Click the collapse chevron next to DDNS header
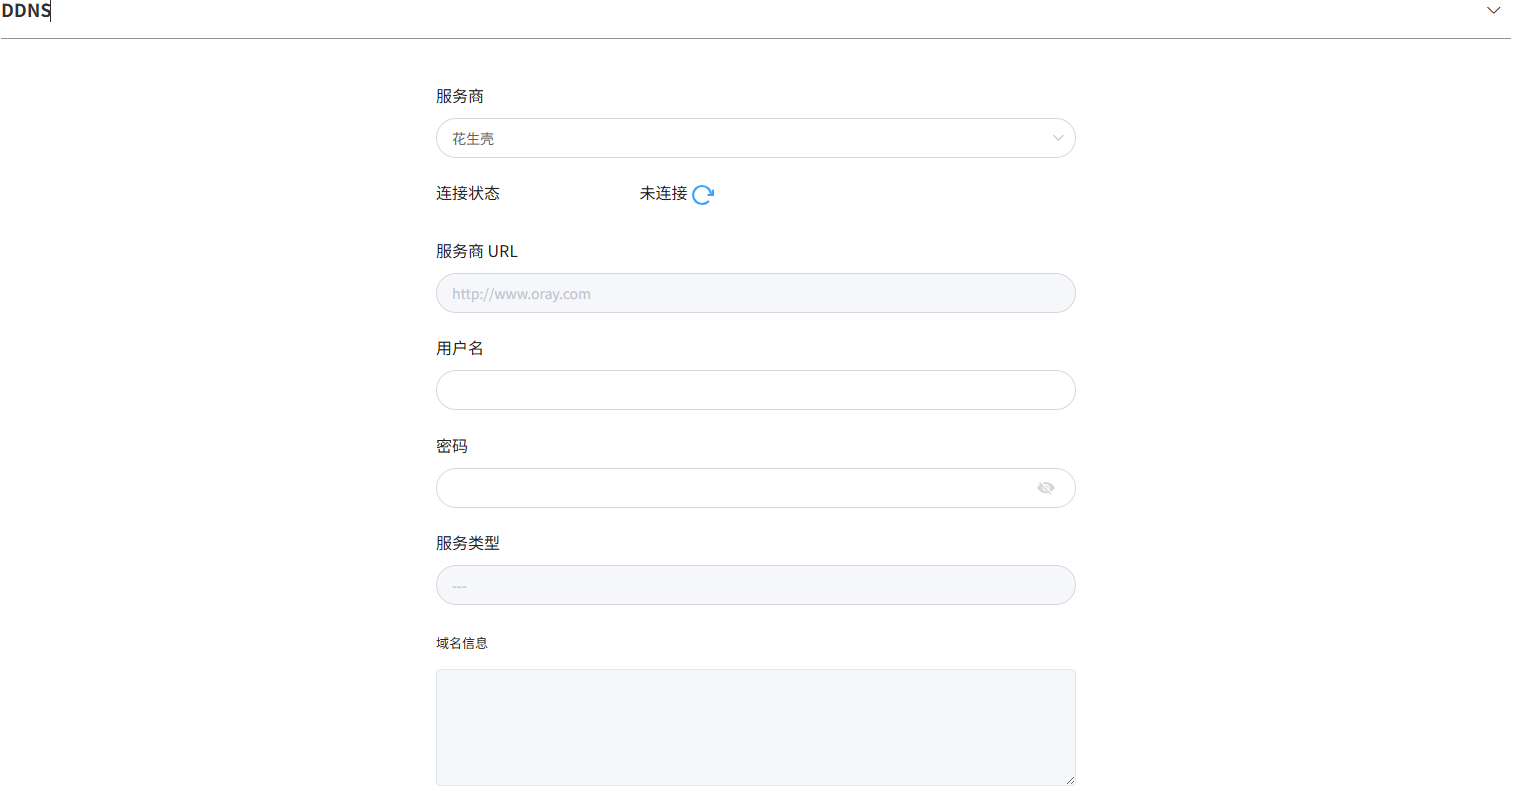 [x=1494, y=10]
